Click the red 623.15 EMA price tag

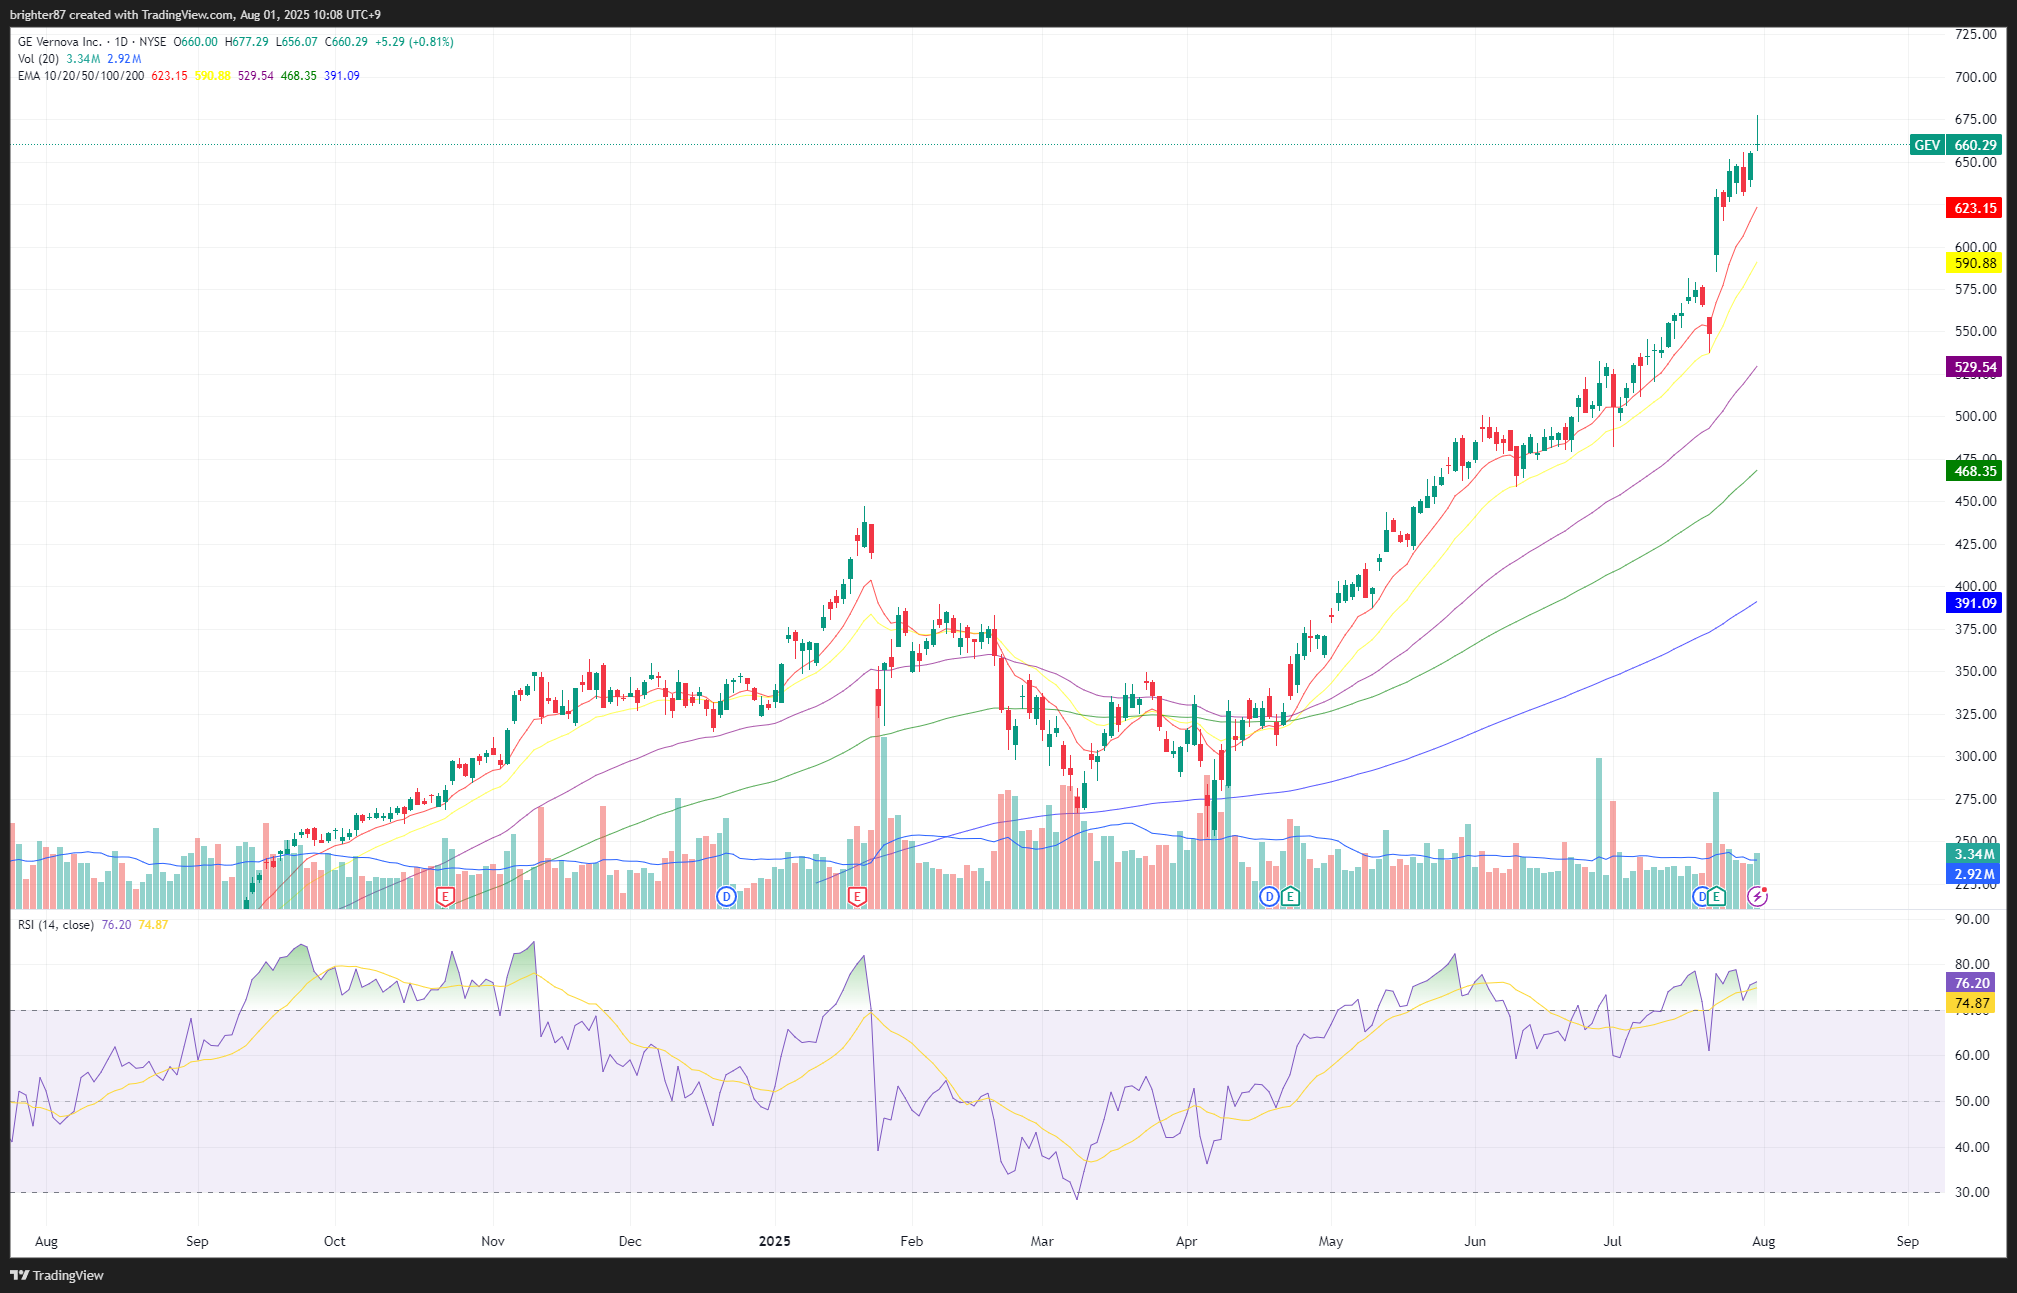(1975, 208)
